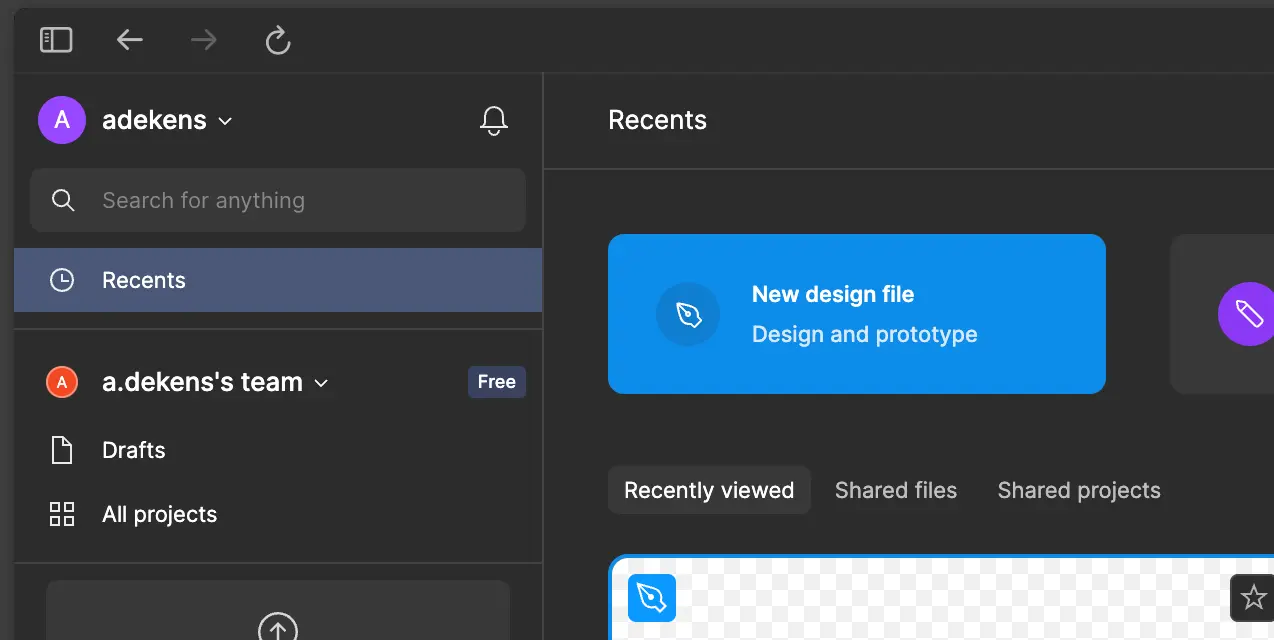Expand the a.dekens's team dropdown chevron

pos(321,383)
